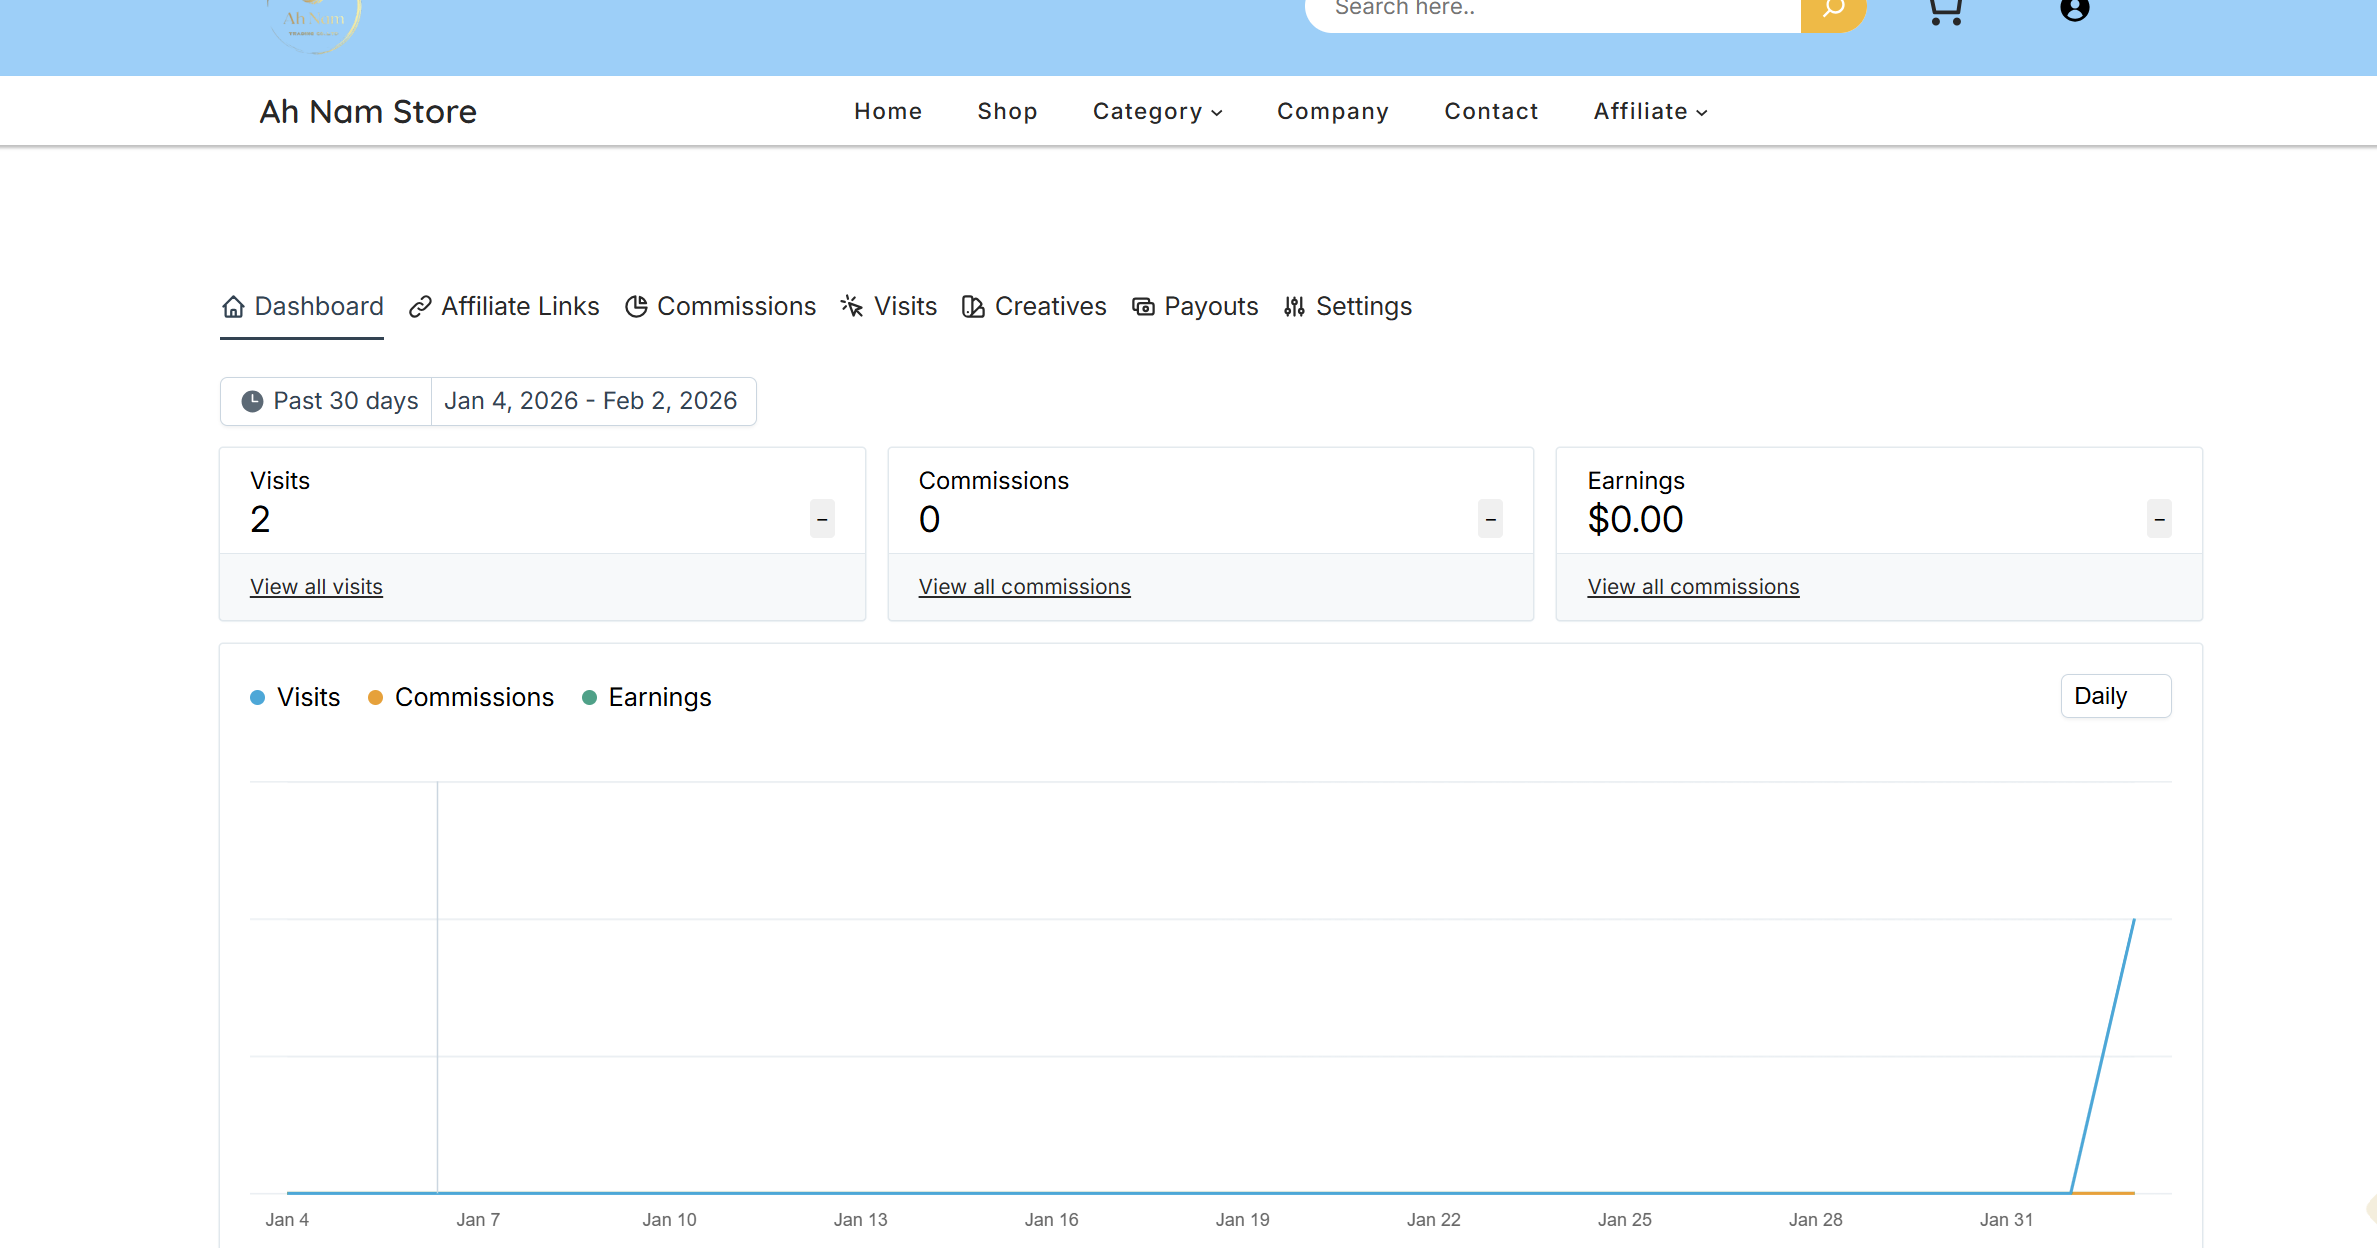Open the user account profile icon
Viewport: 2377px width, 1248px height.
click(x=2075, y=9)
